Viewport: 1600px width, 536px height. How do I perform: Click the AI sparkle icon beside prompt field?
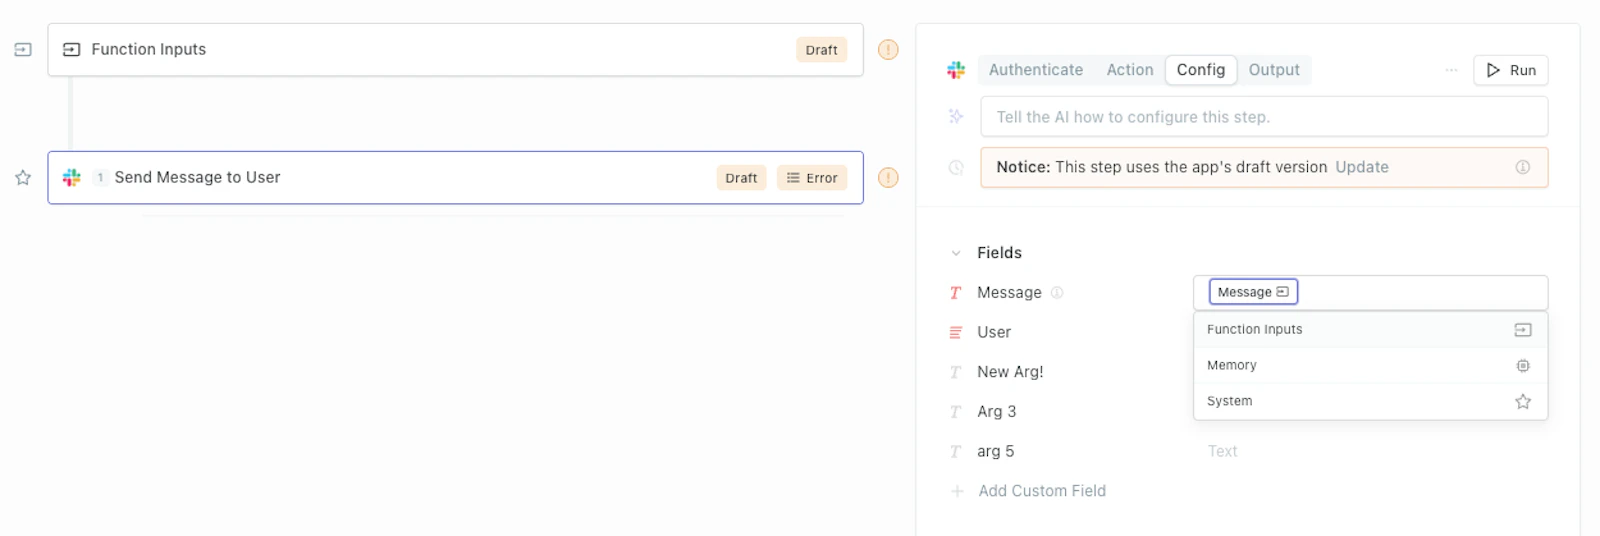956,117
